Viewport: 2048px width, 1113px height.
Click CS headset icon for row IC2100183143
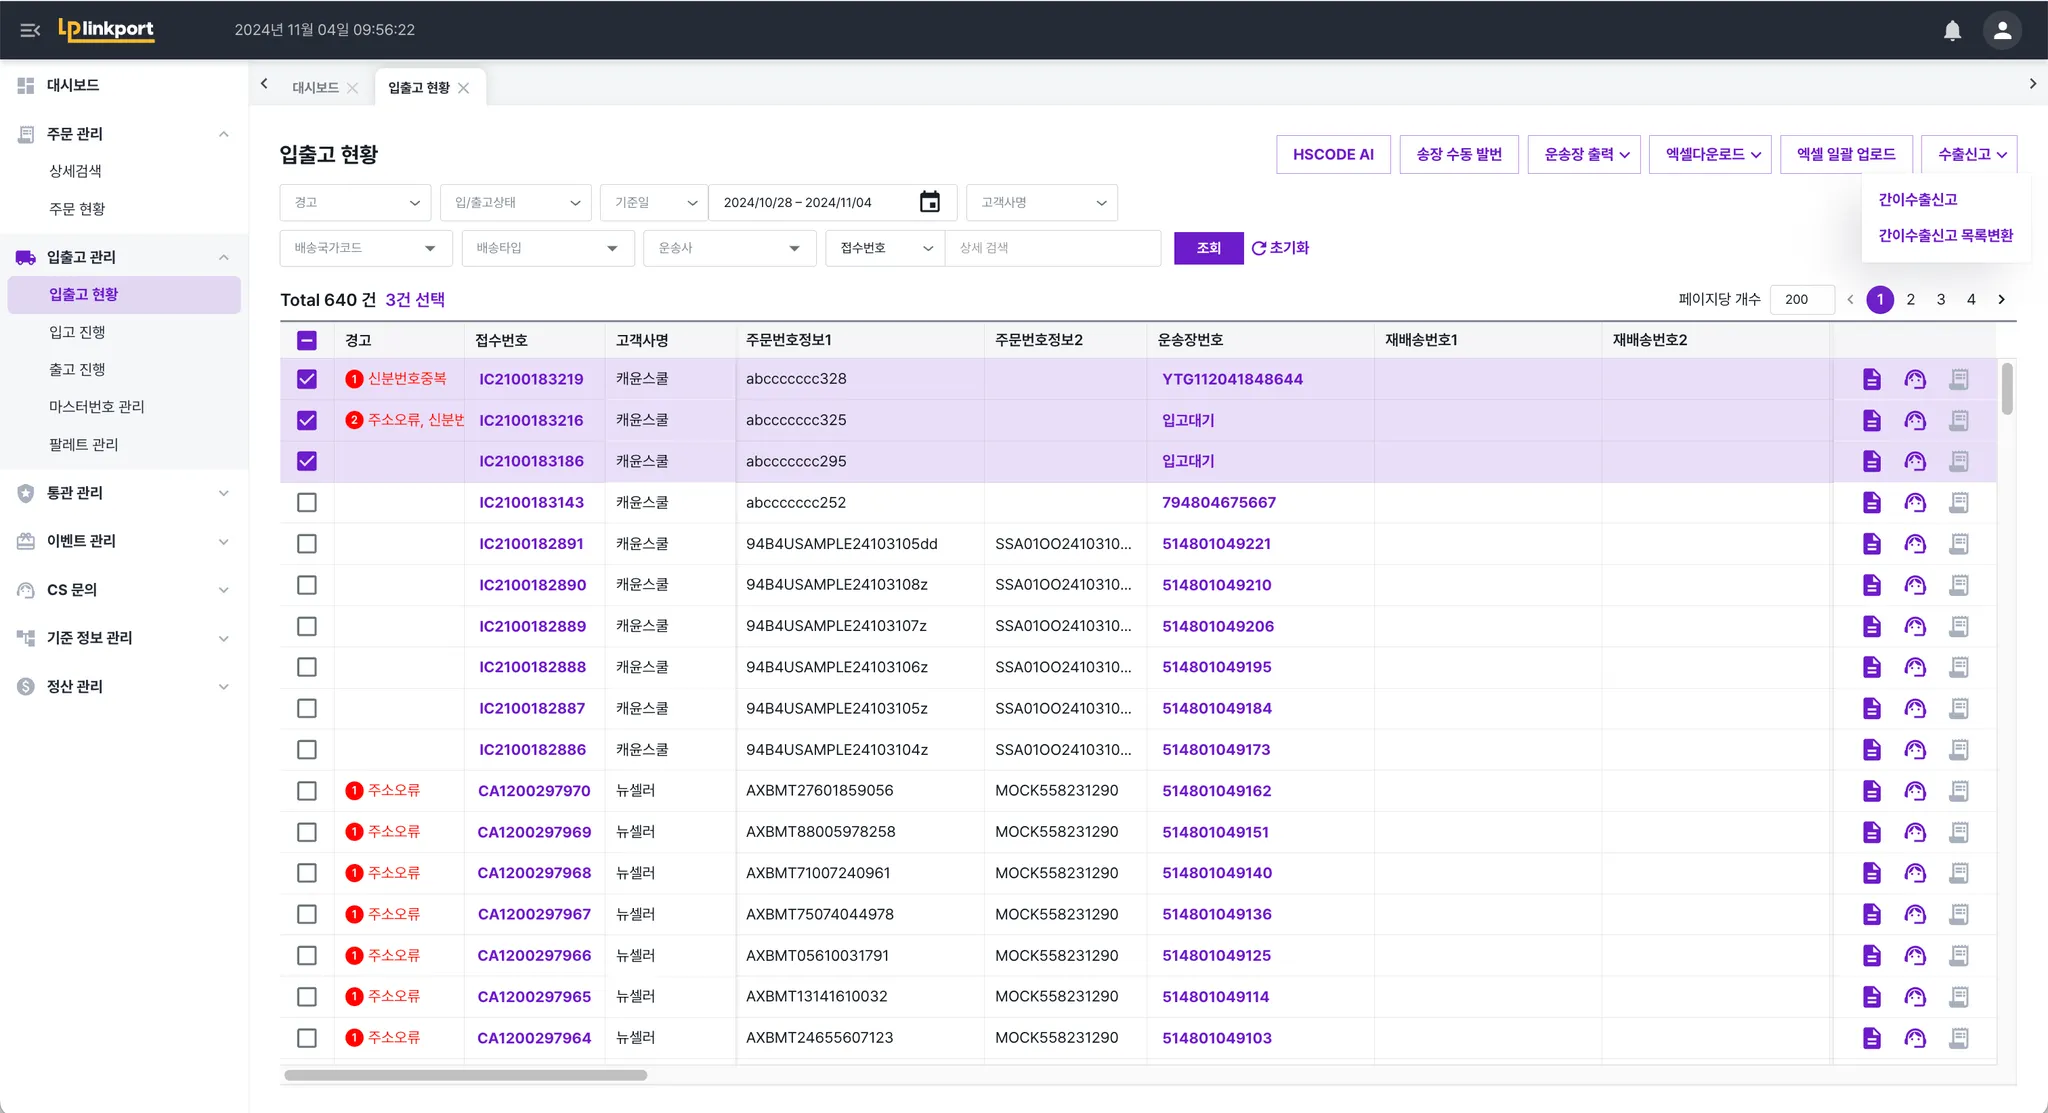1914,502
